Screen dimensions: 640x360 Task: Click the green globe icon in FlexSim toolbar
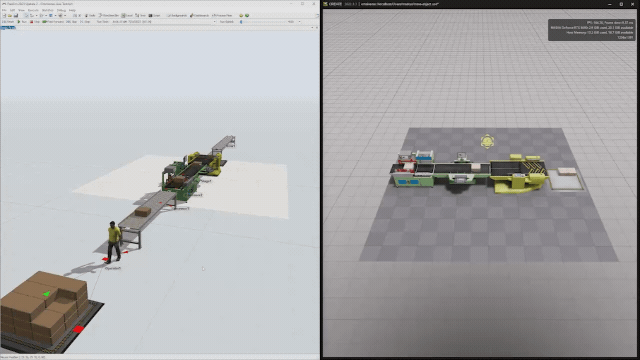pos(247,16)
